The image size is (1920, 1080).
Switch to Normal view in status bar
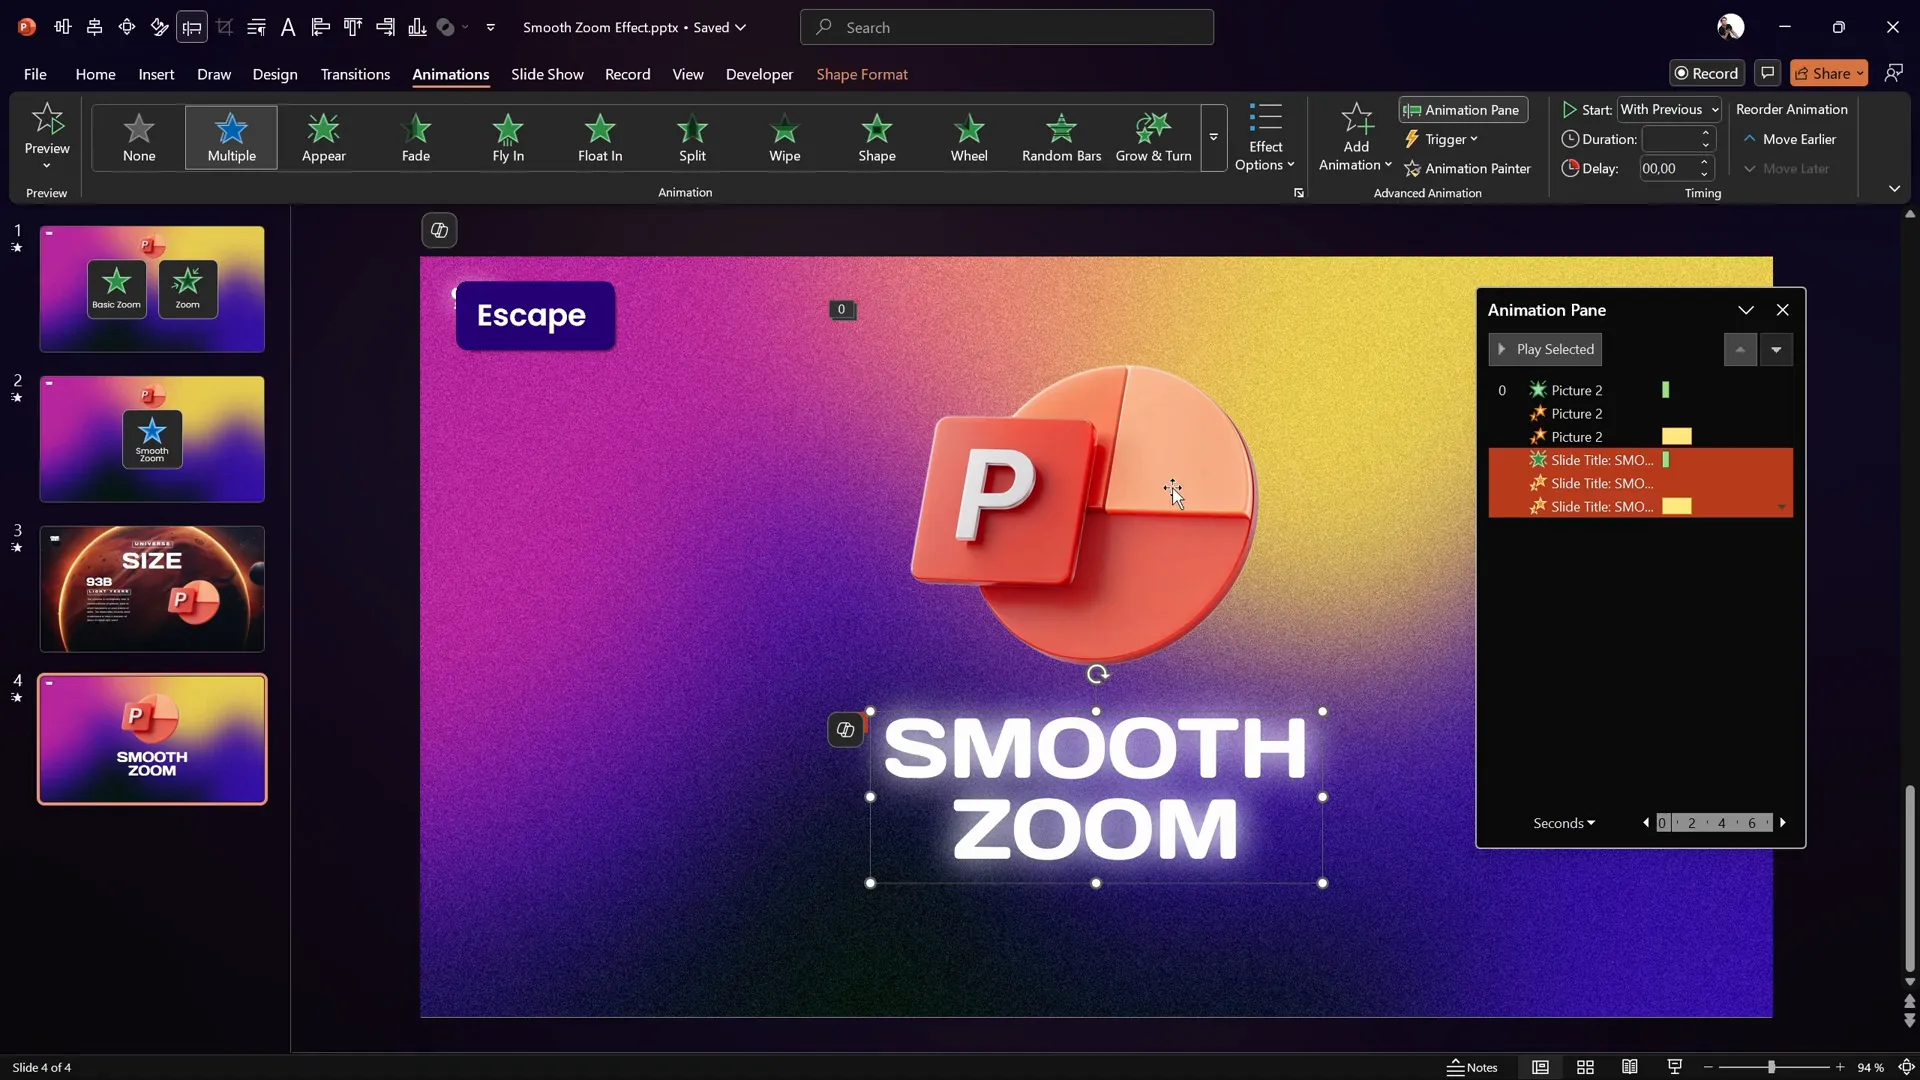point(1540,1067)
